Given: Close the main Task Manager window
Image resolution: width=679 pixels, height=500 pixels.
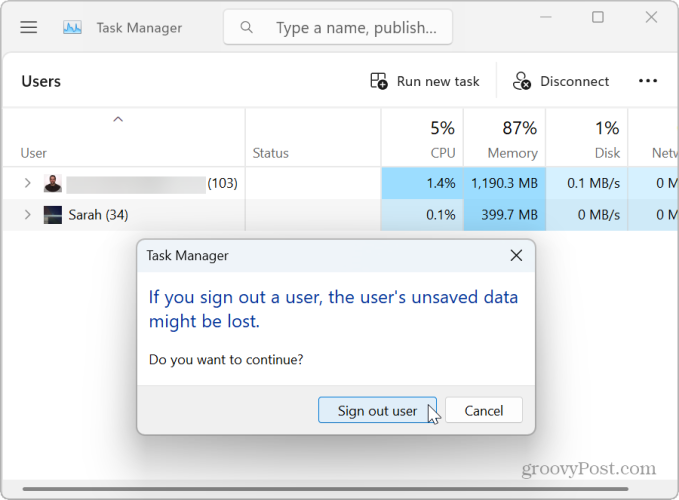Looking at the screenshot, I should click(651, 17).
